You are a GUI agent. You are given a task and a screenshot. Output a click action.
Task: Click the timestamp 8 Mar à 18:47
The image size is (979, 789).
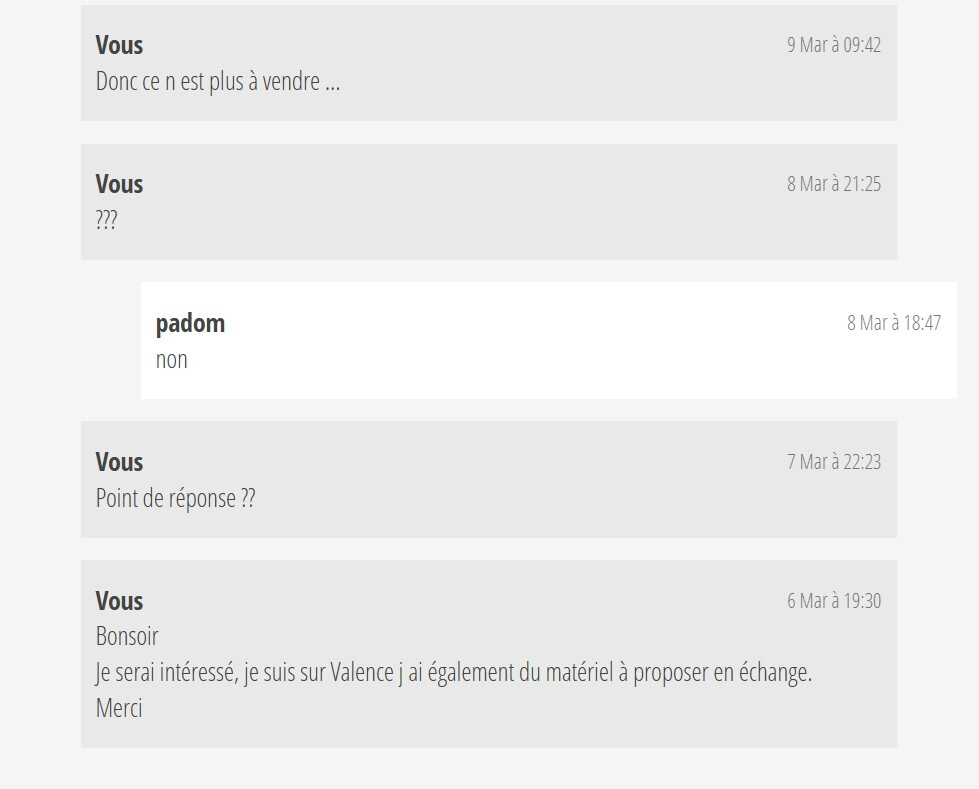[893, 323]
